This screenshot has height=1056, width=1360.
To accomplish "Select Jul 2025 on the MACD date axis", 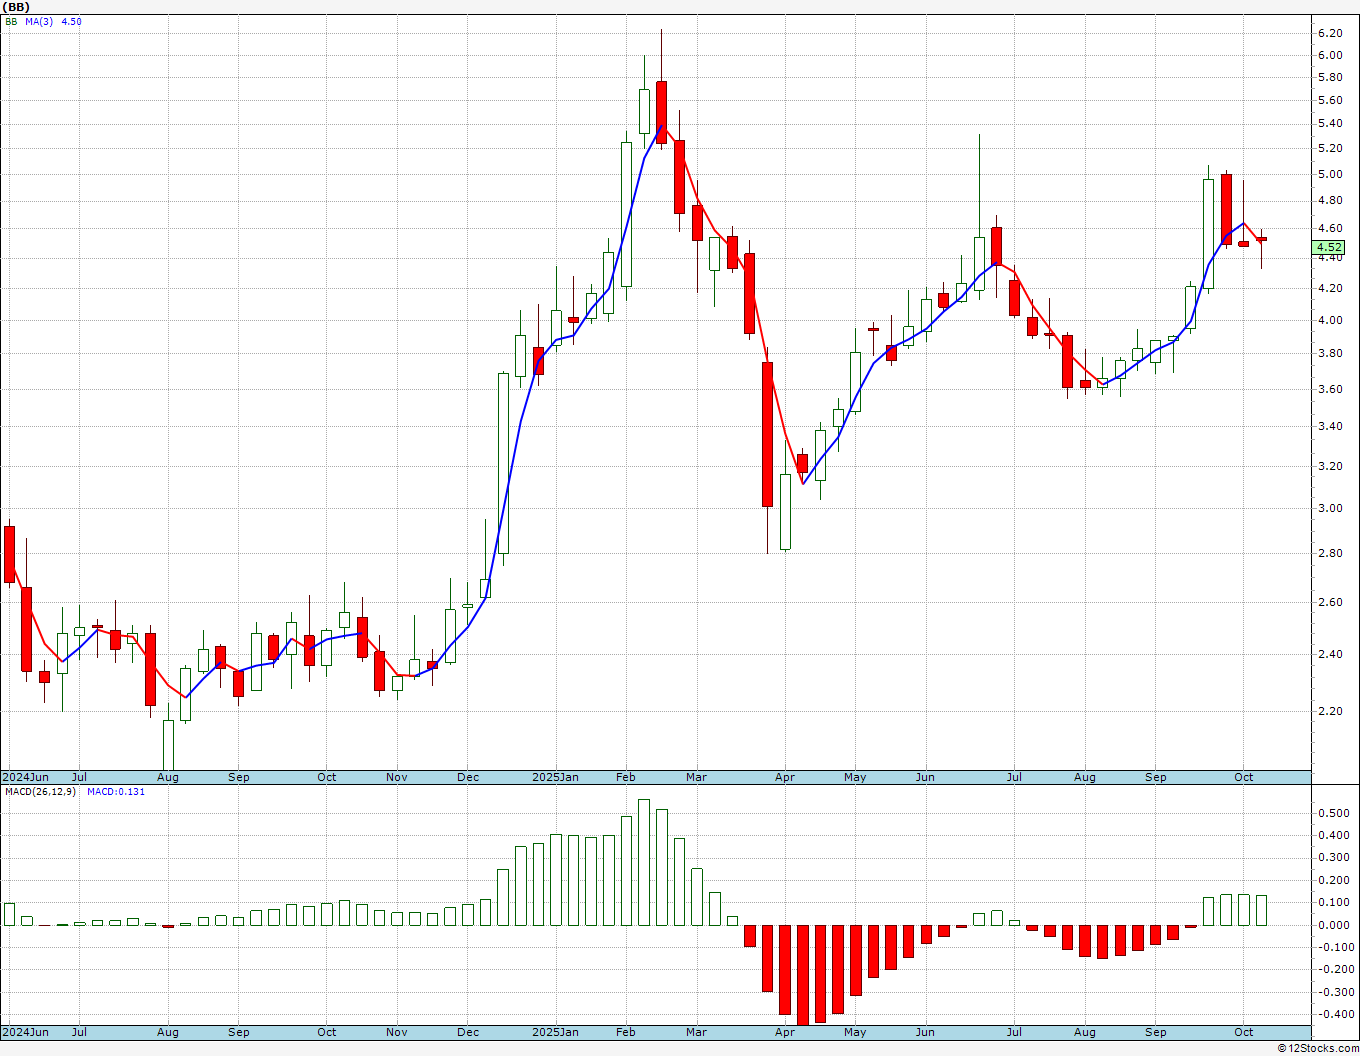I will (x=1014, y=1032).
